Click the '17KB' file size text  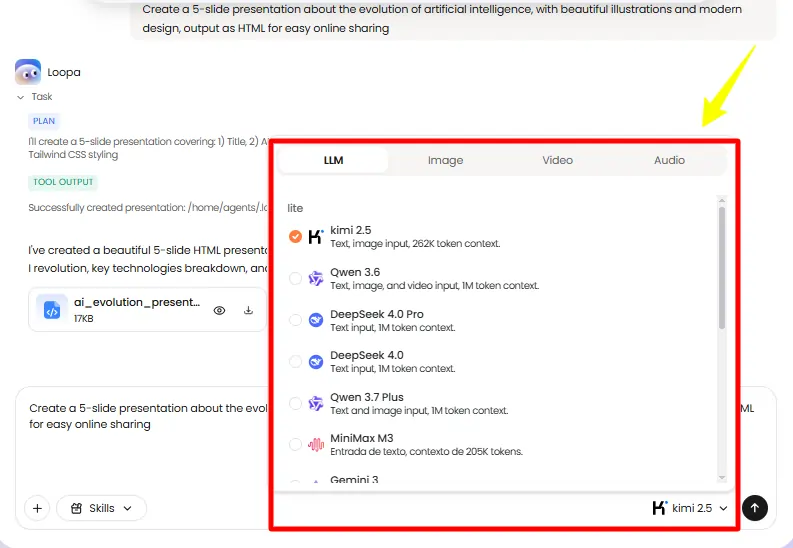(x=83, y=318)
